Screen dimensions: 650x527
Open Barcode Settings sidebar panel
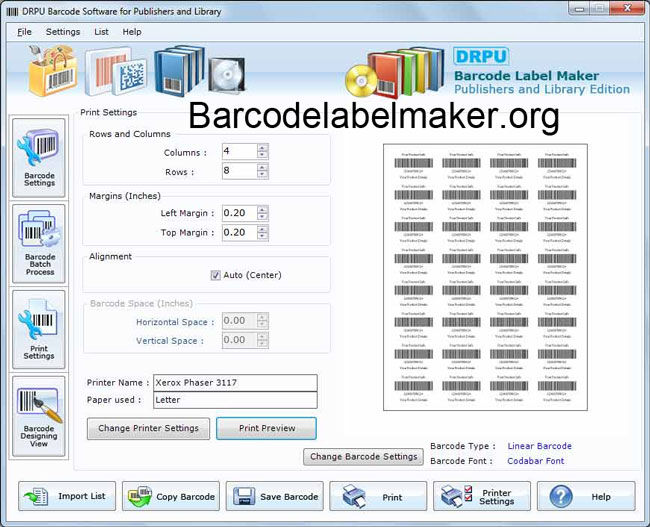pos(39,158)
